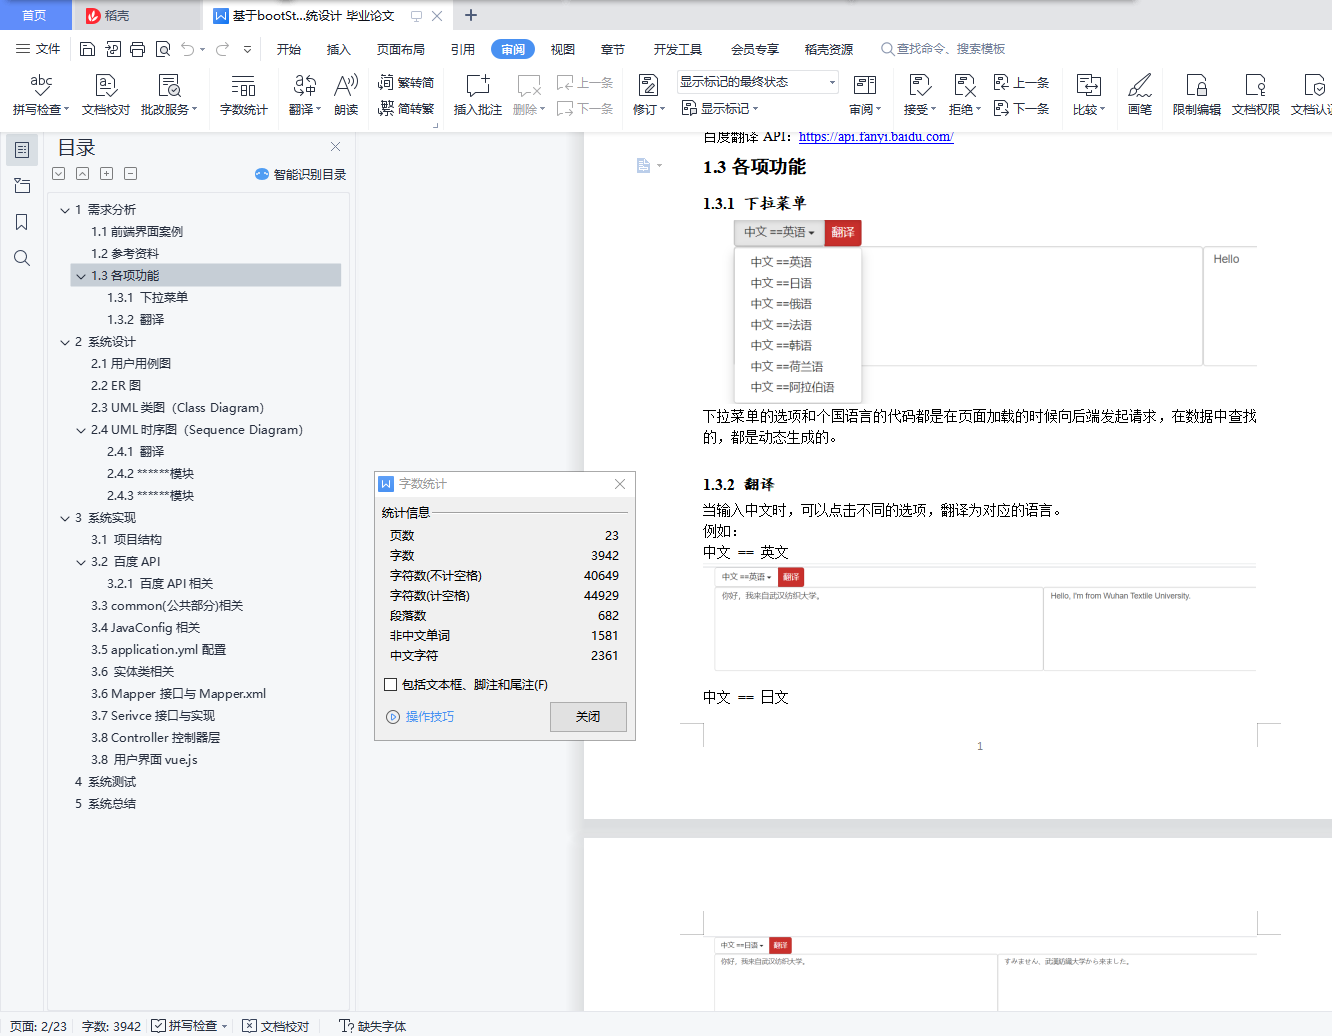Open the Baidu API hyperlink in document

(x=876, y=137)
